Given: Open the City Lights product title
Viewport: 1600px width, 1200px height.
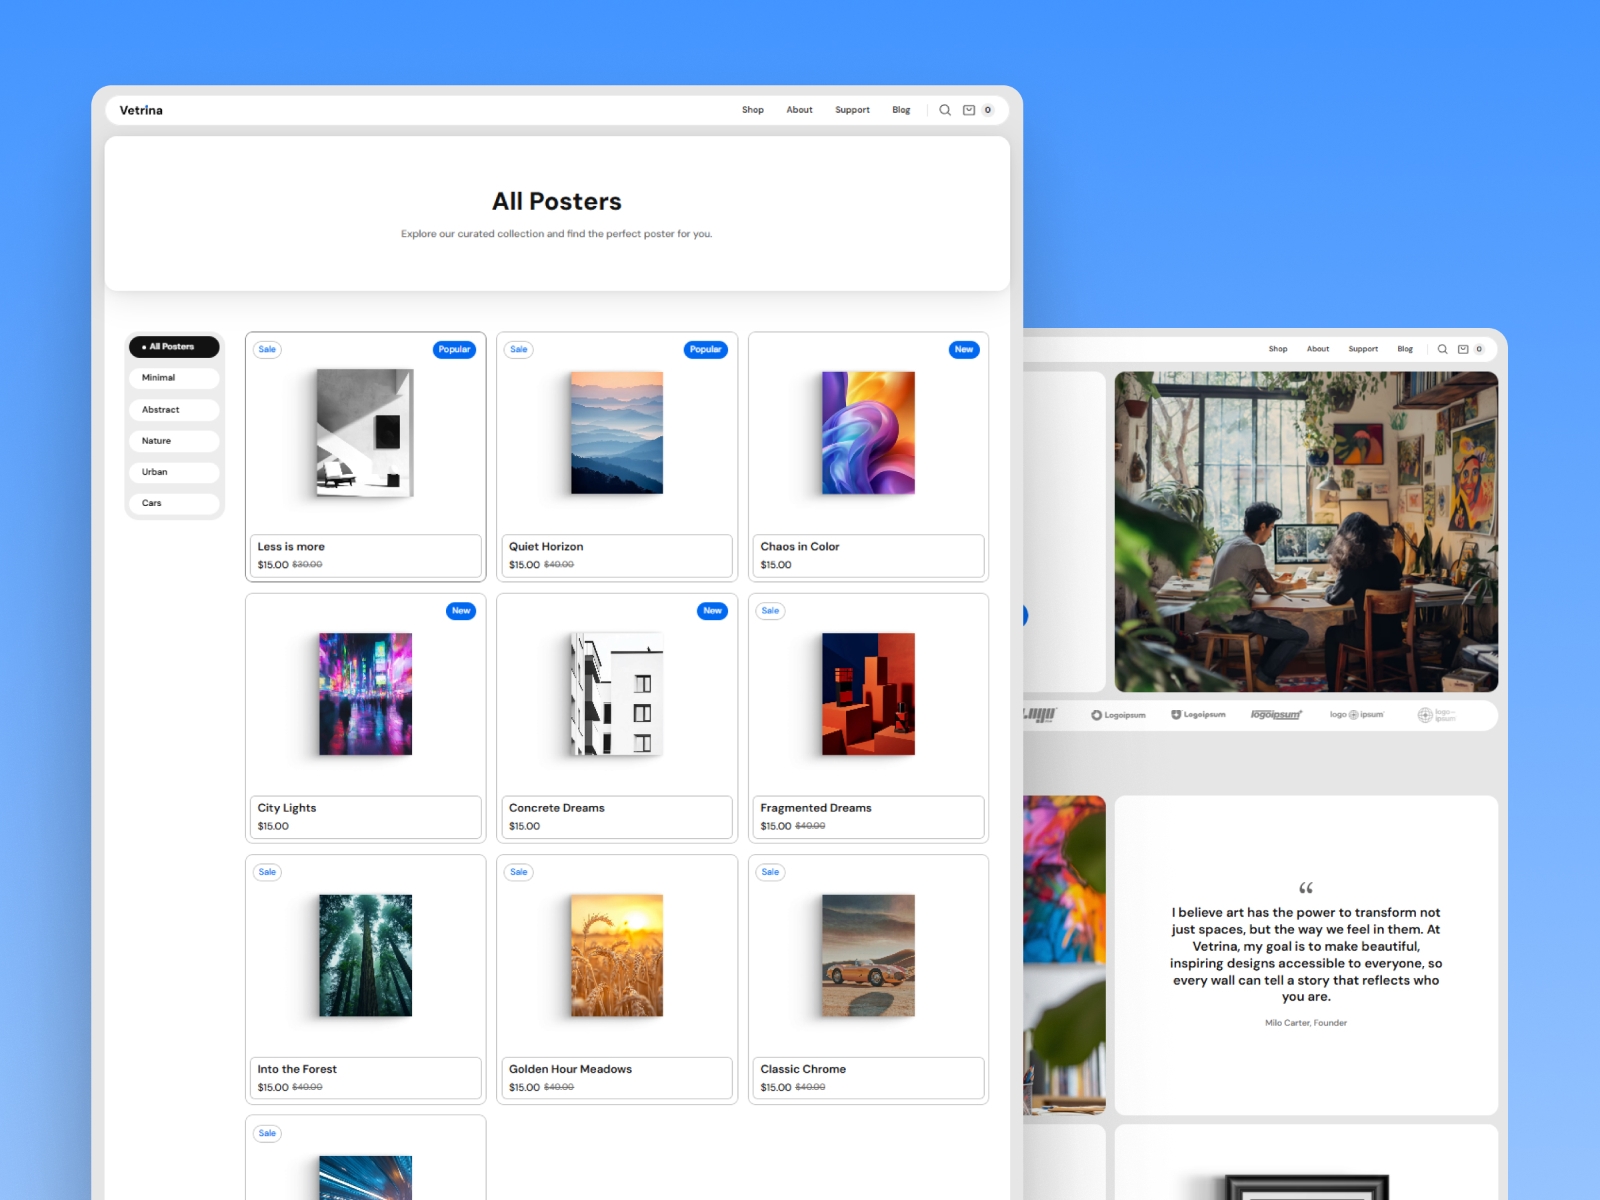Looking at the screenshot, I should pos(287,808).
